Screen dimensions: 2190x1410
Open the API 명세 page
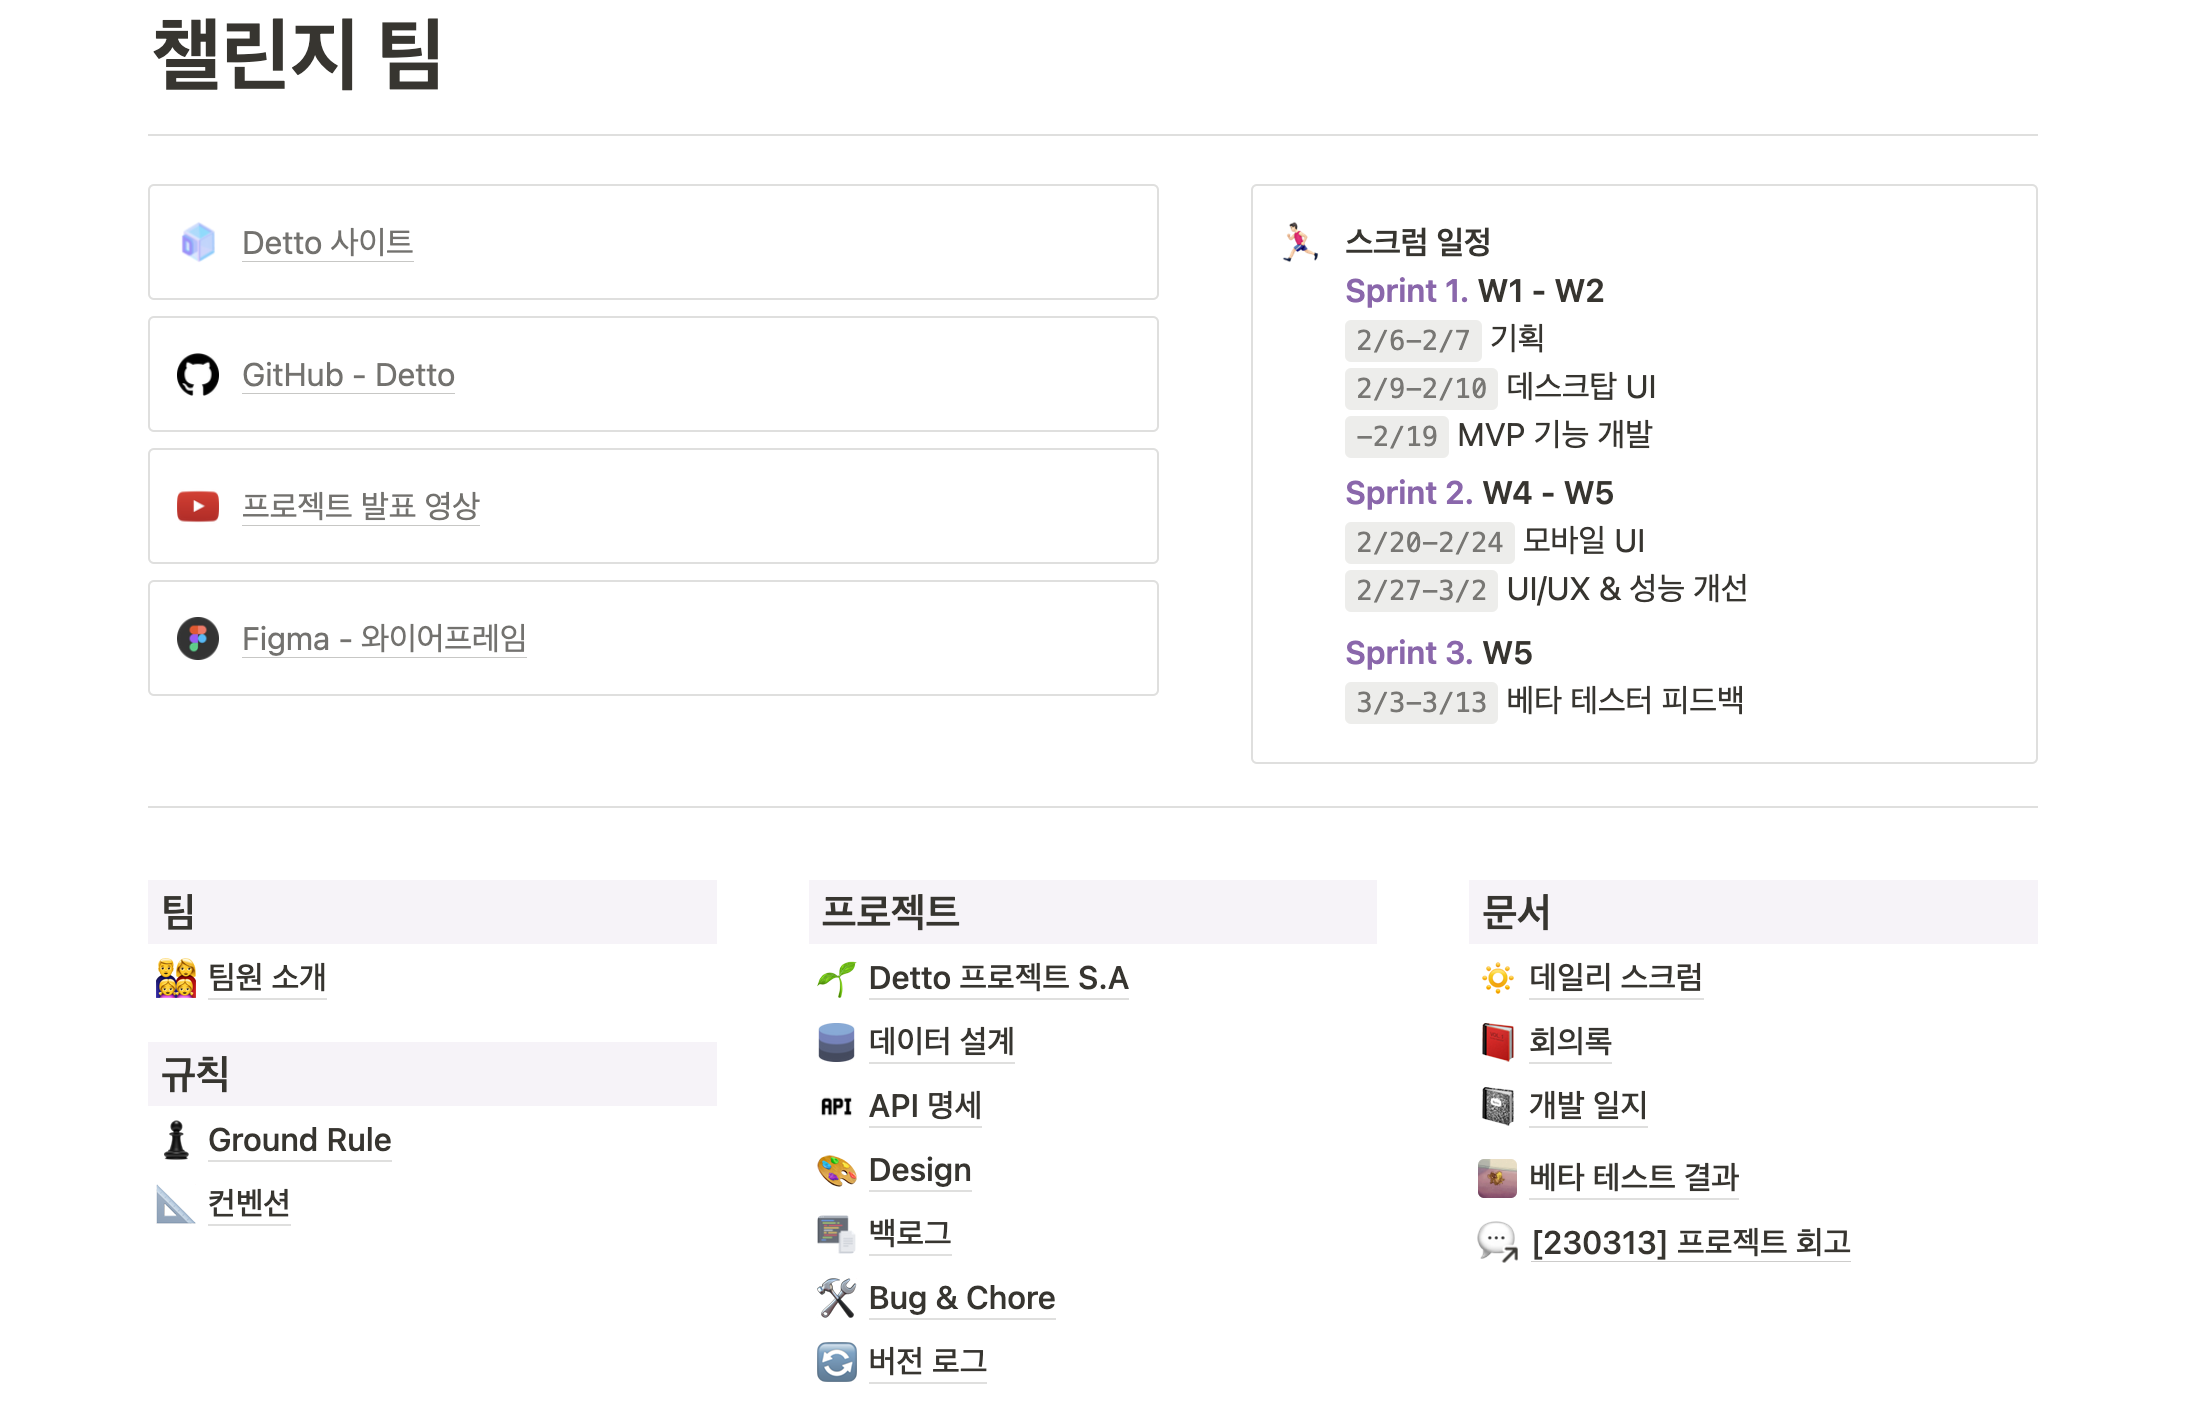pyautogui.click(x=924, y=1106)
